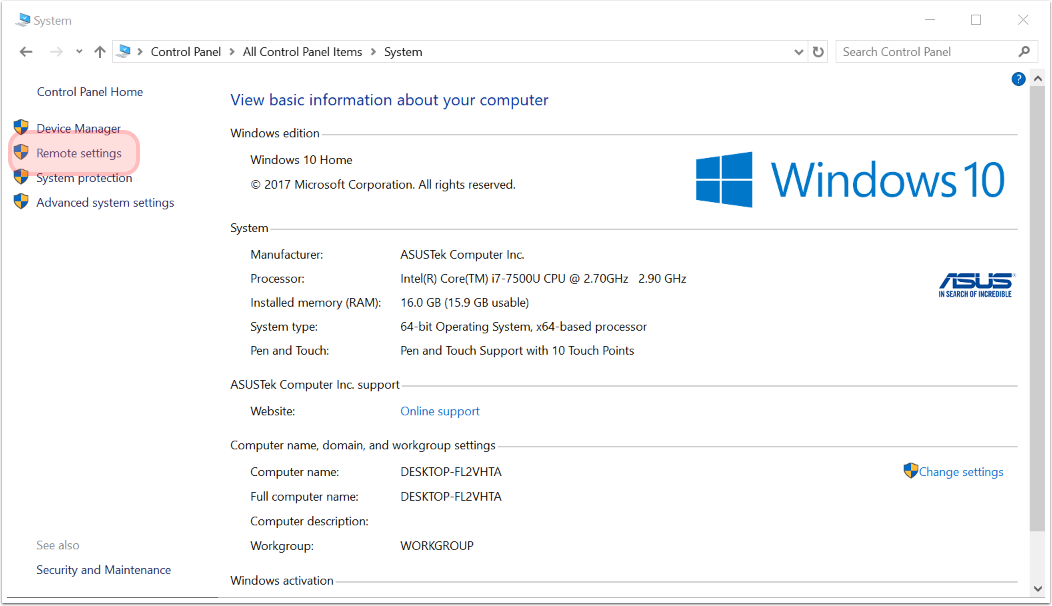Open help with the blue question mark
1052x606 pixels.
[x=1018, y=79]
